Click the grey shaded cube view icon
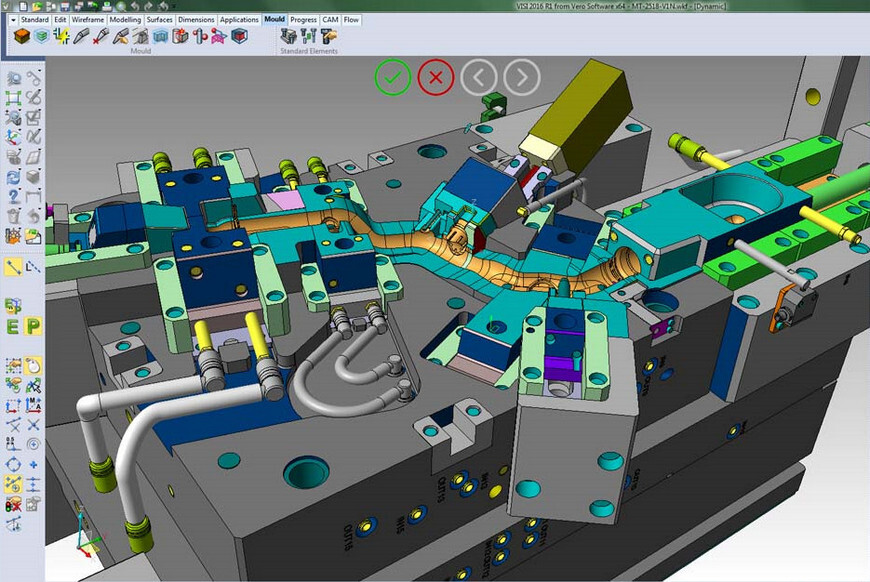Screen dimensions: 870x582 click(x=33, y=177)
